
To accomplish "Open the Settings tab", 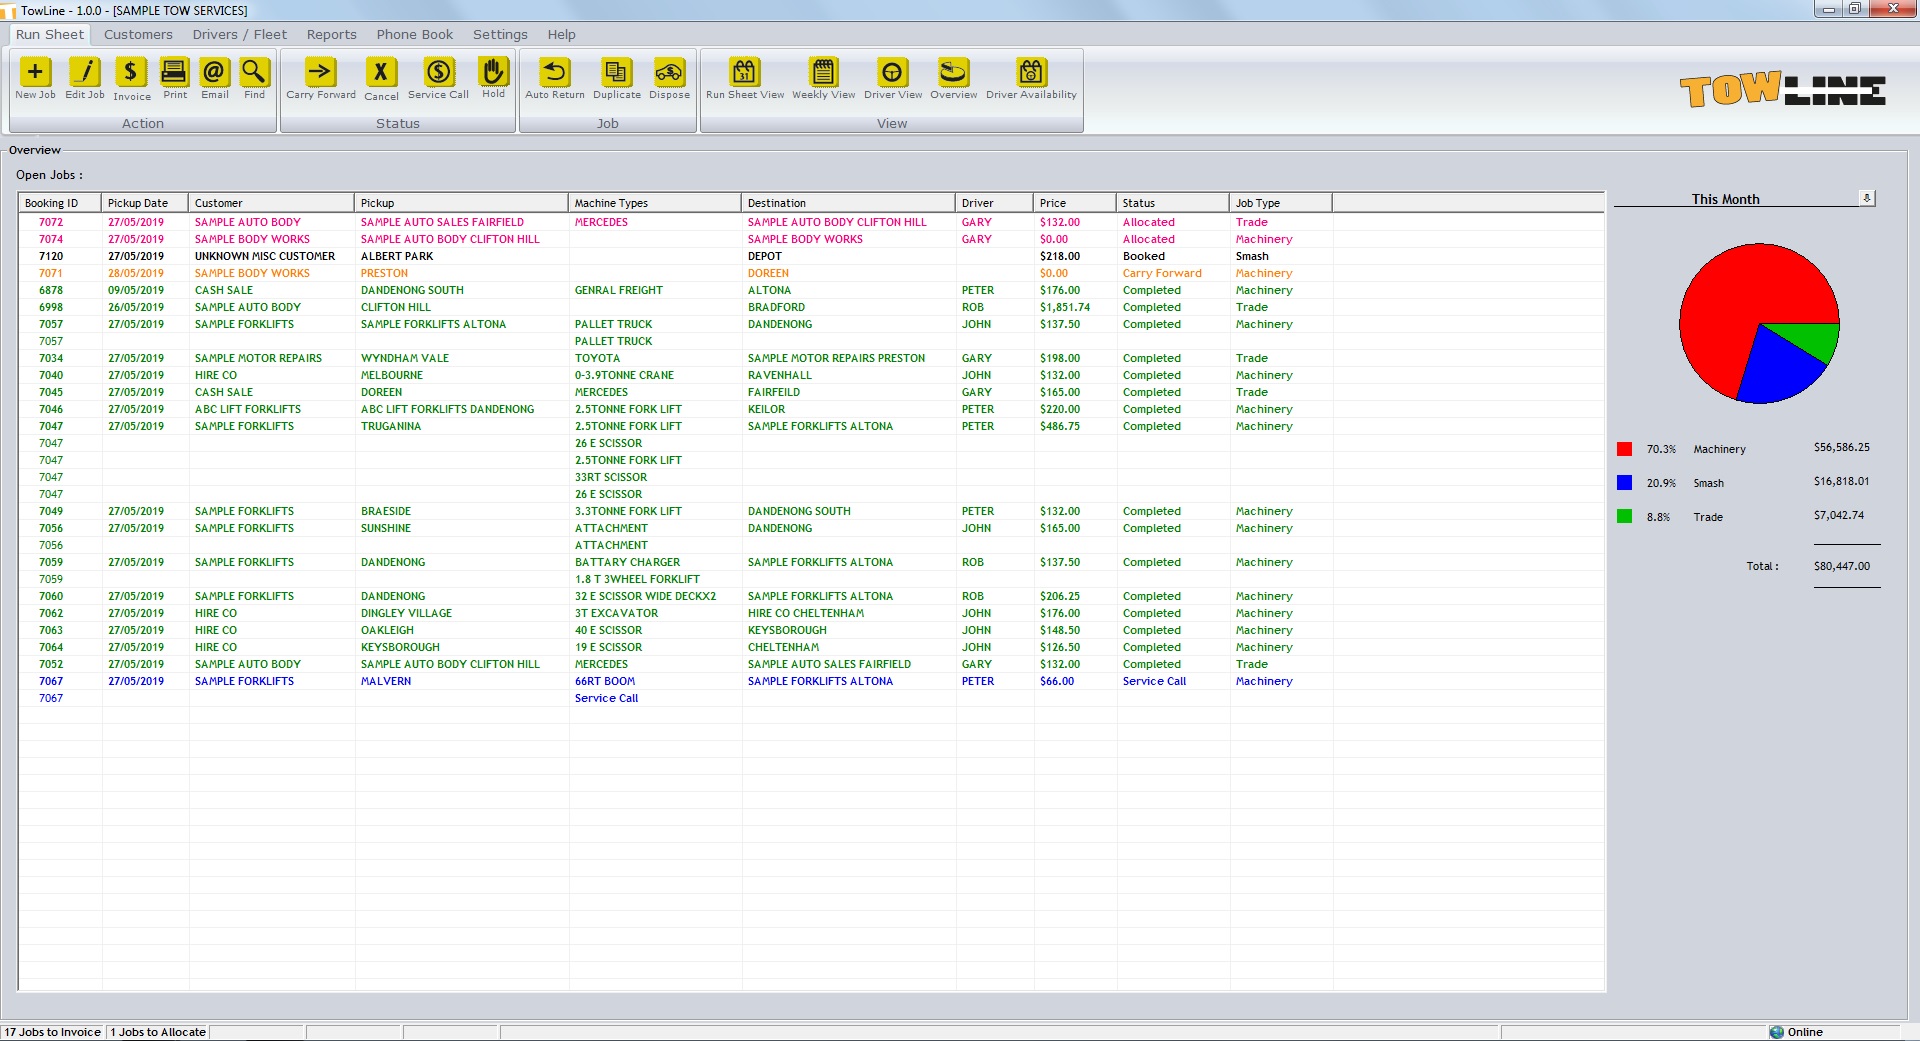I will click(500, 34).
